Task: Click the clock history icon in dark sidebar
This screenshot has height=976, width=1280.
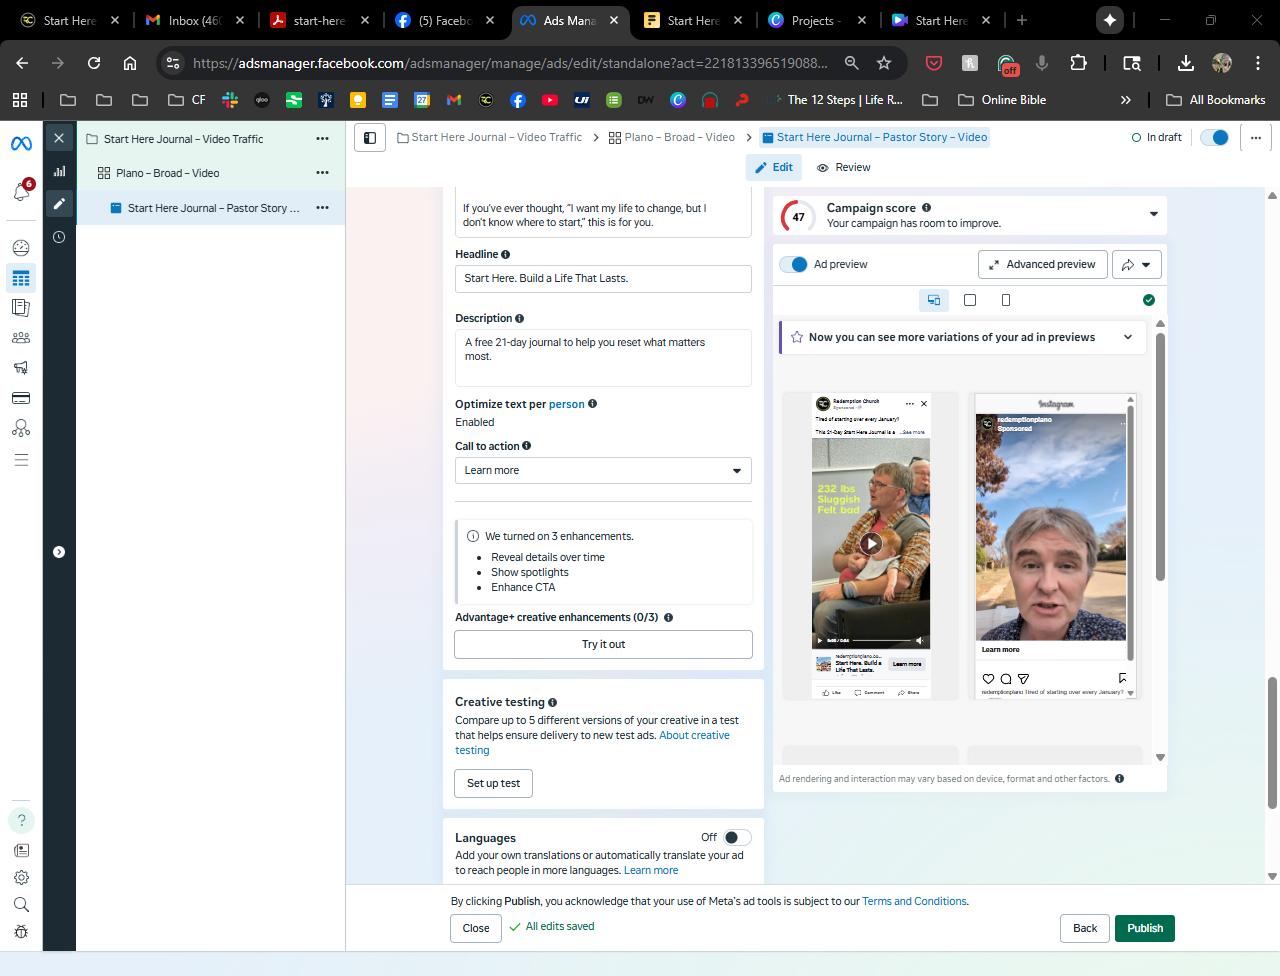Action: [x=59, y=237]
